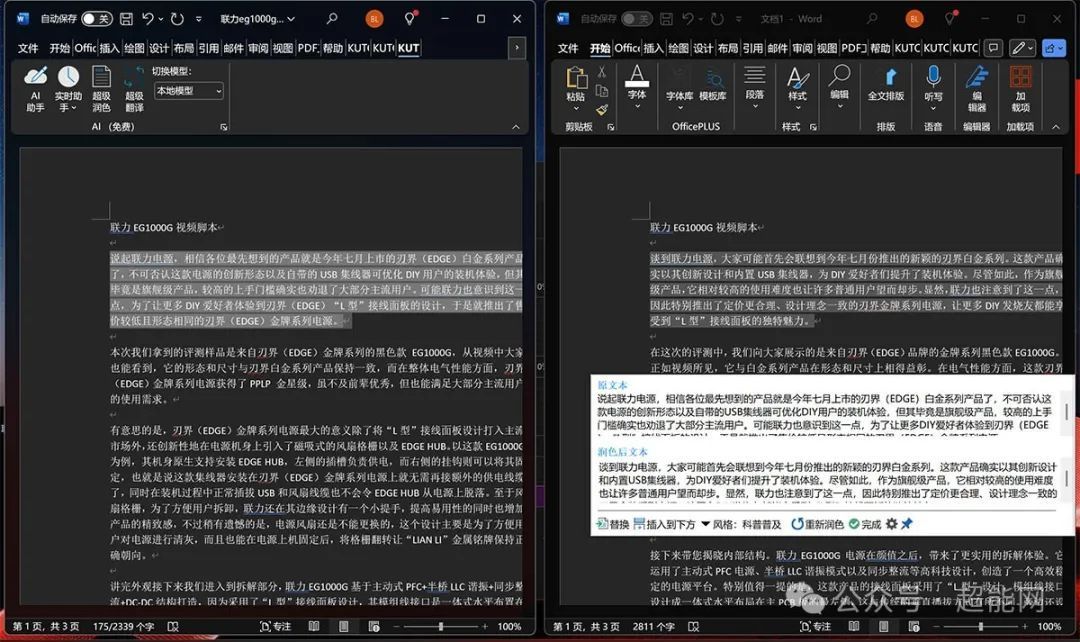Cut scissors icon in right window clipboard group
Viewport: 1080px width, 642px height.
(x=602, y=72)
